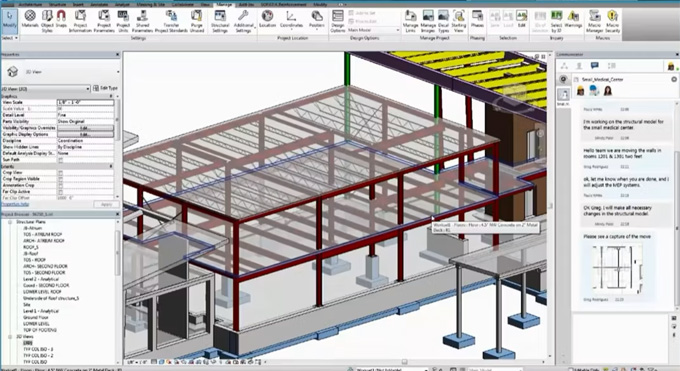Open Decal Types
Screen dimensions: 680x371
443,21
